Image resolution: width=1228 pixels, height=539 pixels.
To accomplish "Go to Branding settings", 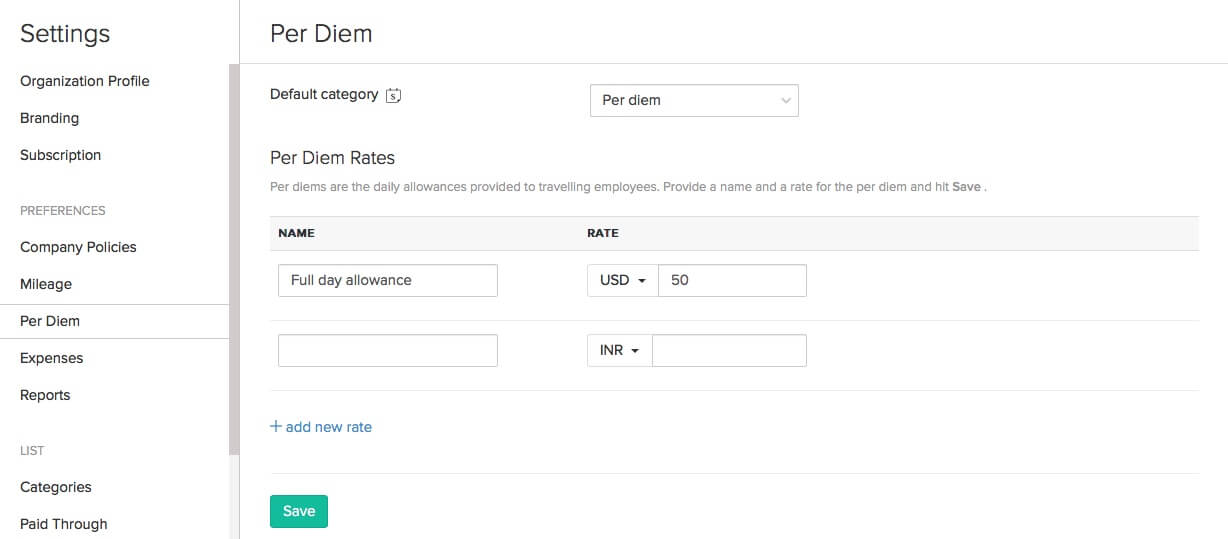I will click(49, 118).
